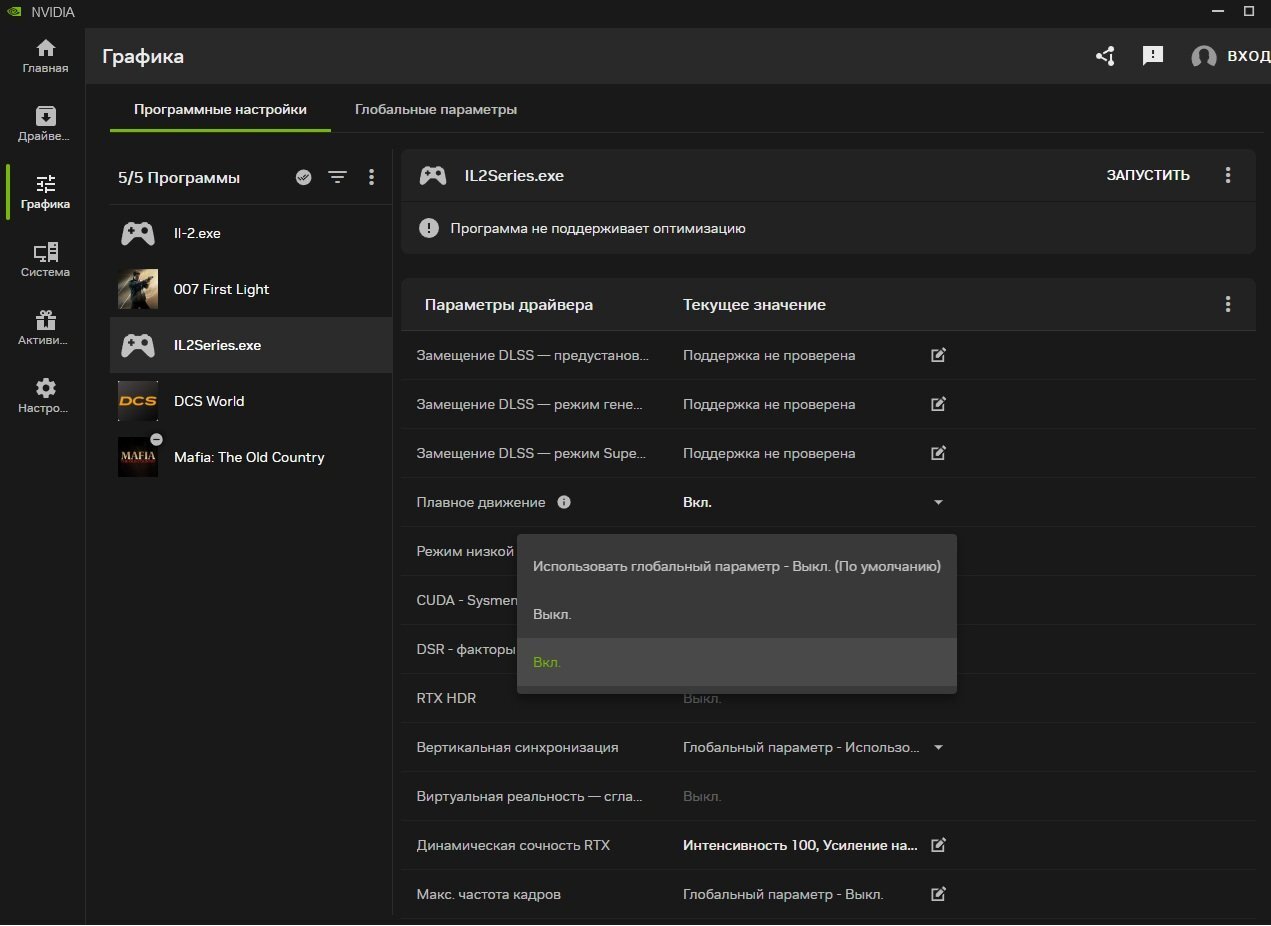Edit Замещение DLSS — режим гене... setting
The height and width of the screenshot is (926, 1271).
point(938,404)
